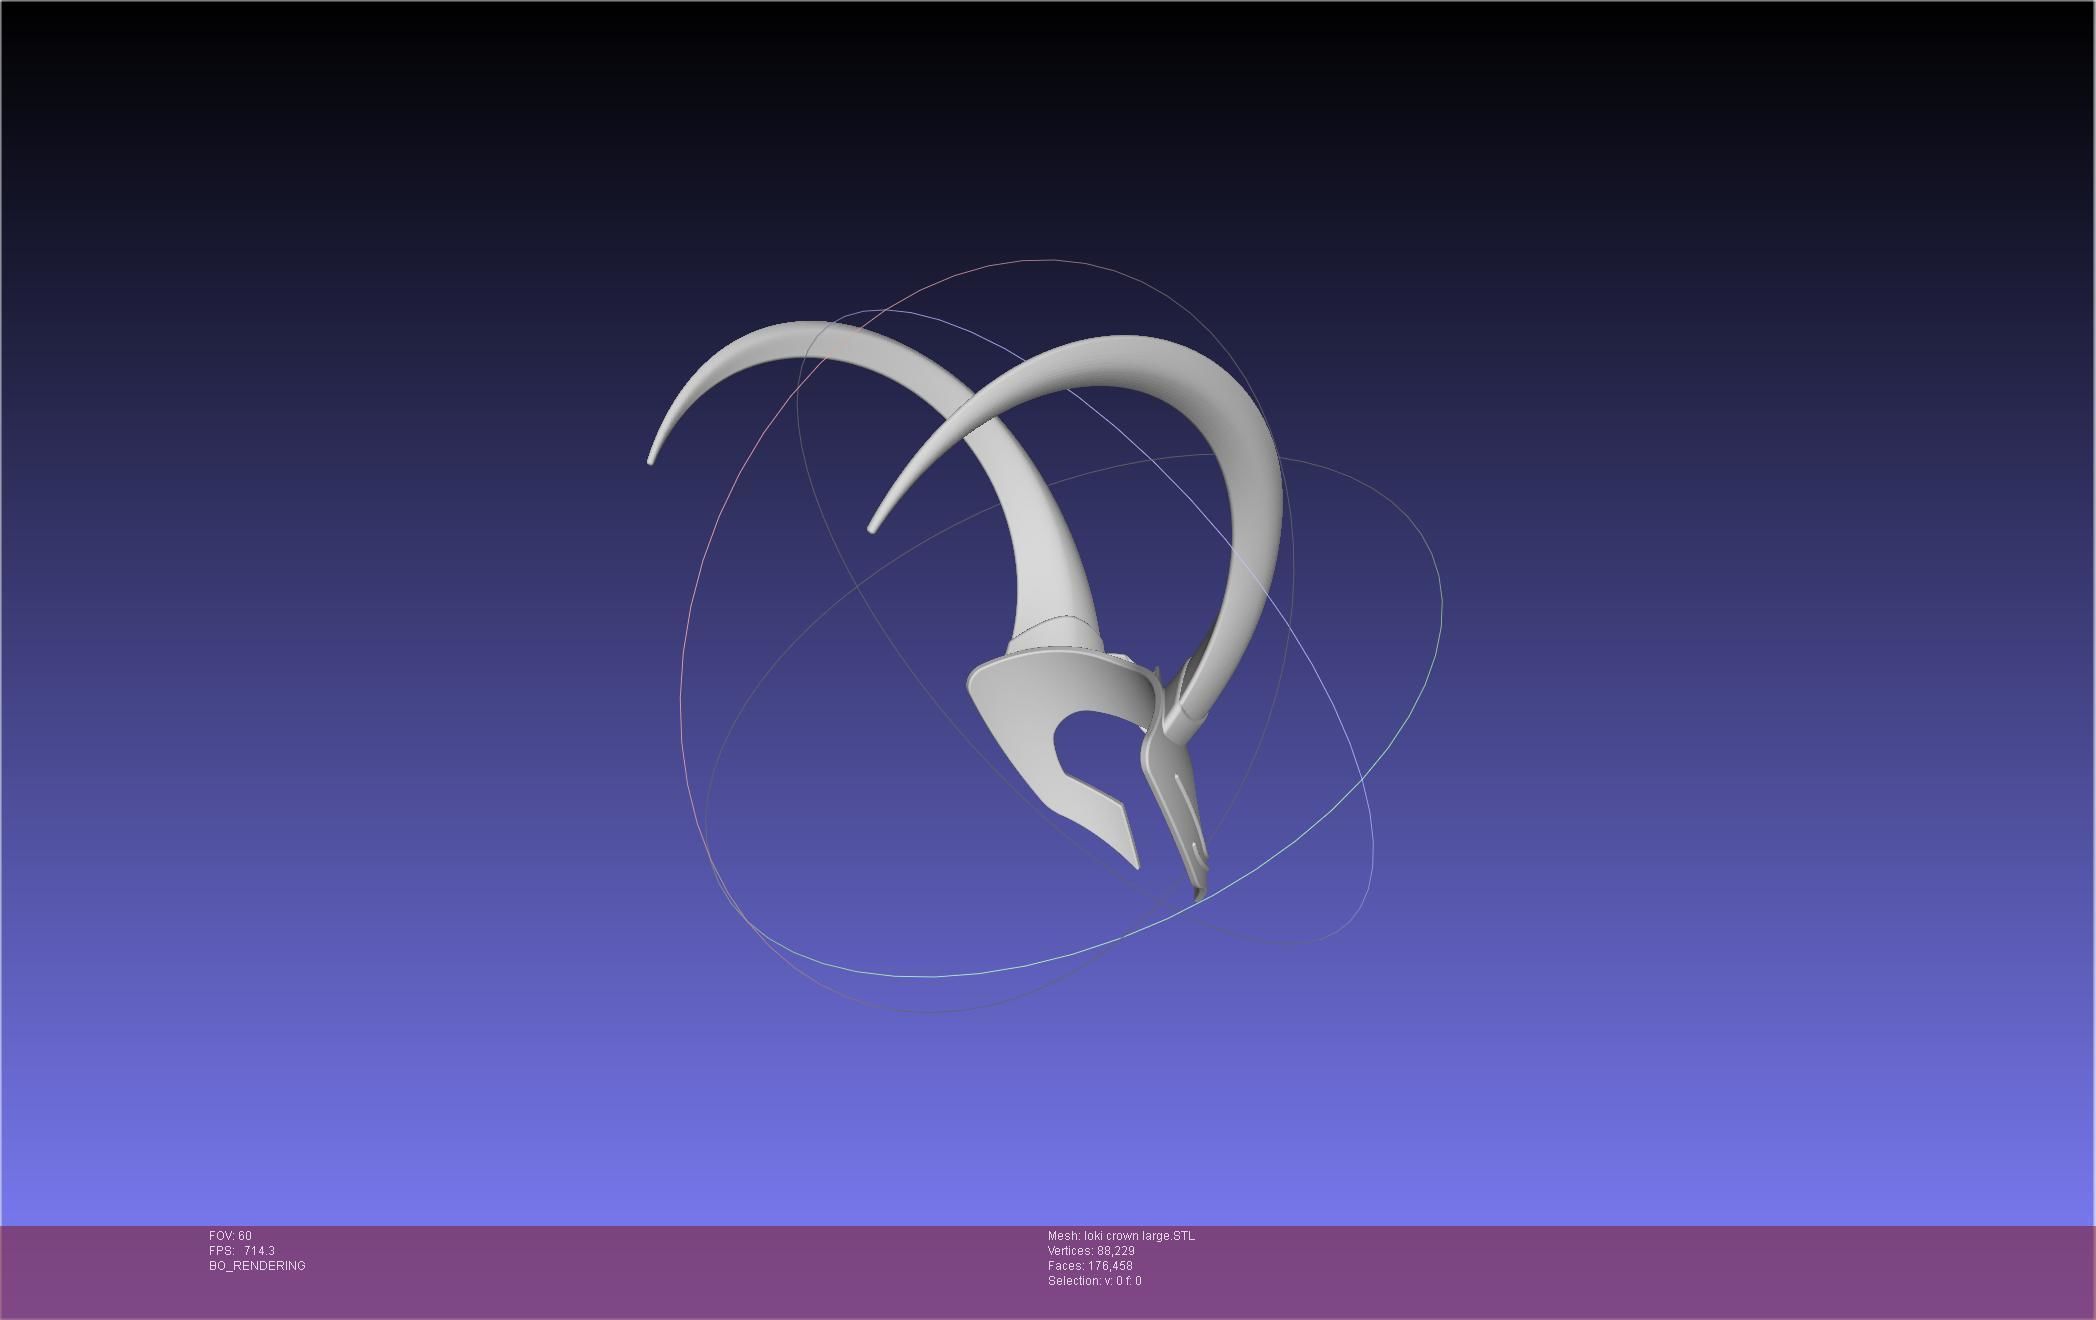The image size is (2096, 1320).
Task: Click the Selection: v: 0 f: 0 entry
Action: tap(1094, 1281)
